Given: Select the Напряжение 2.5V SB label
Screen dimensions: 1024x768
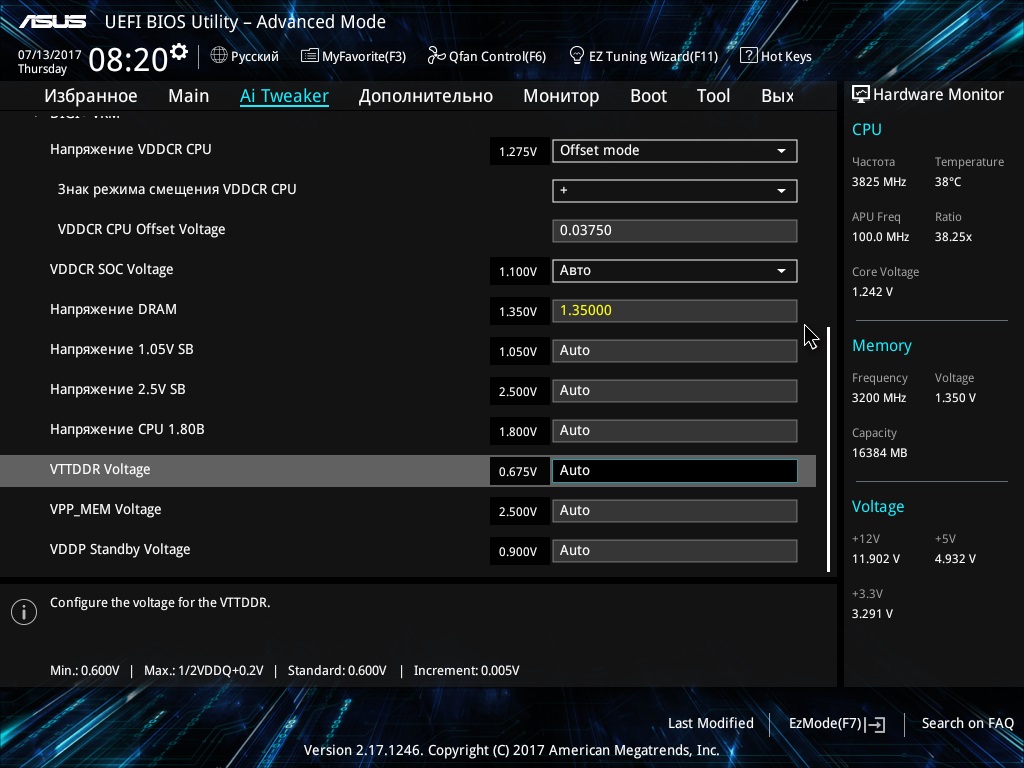Looking at the screenshot, I should tap(118, 389).
